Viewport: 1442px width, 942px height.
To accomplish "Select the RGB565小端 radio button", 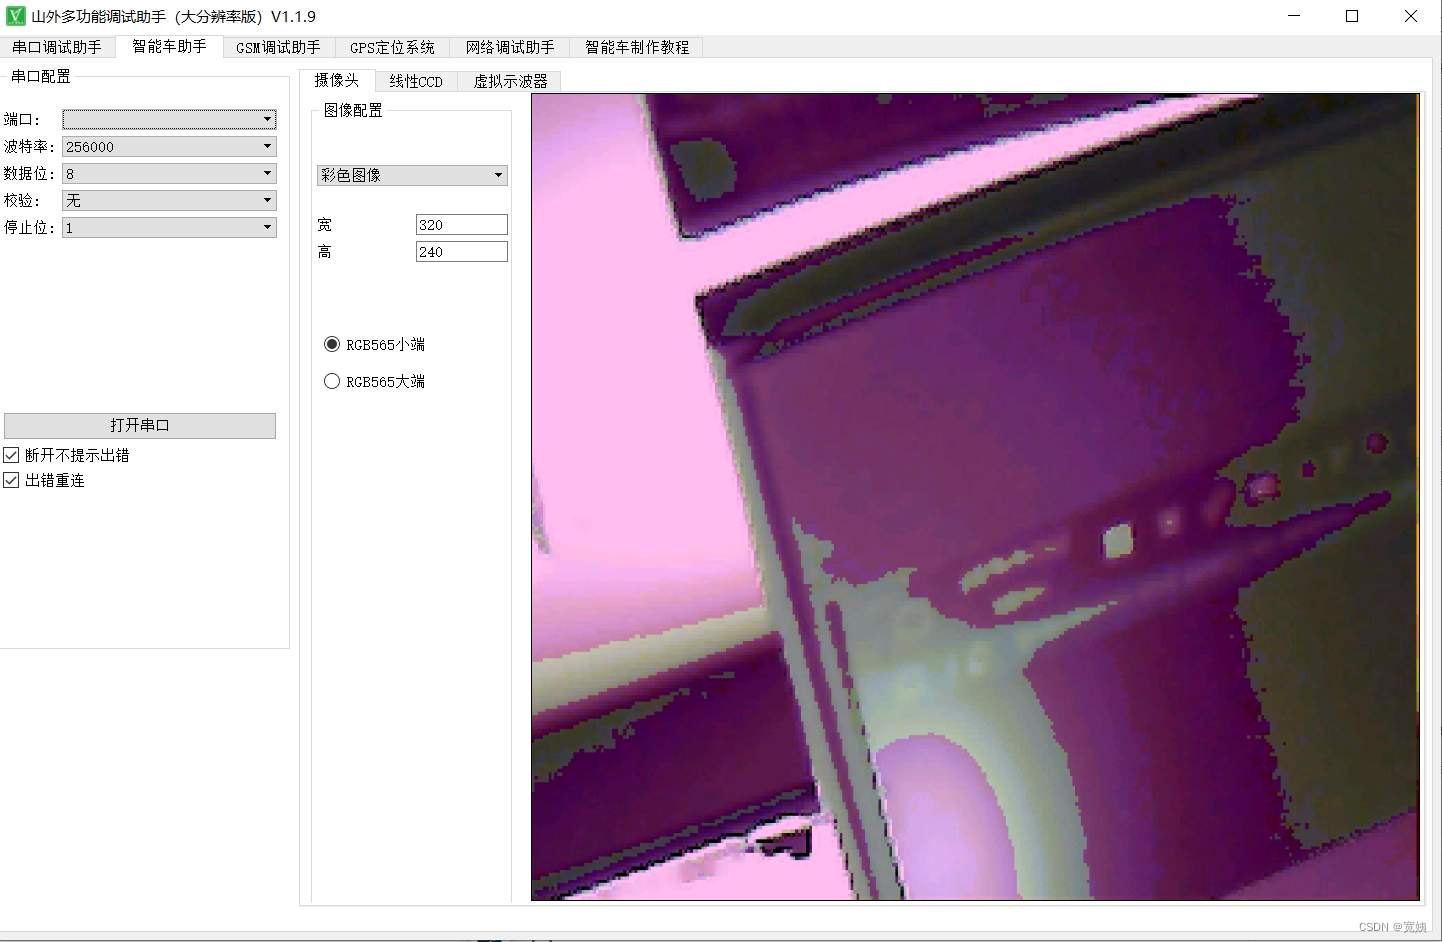I will (x=332, y=344).
